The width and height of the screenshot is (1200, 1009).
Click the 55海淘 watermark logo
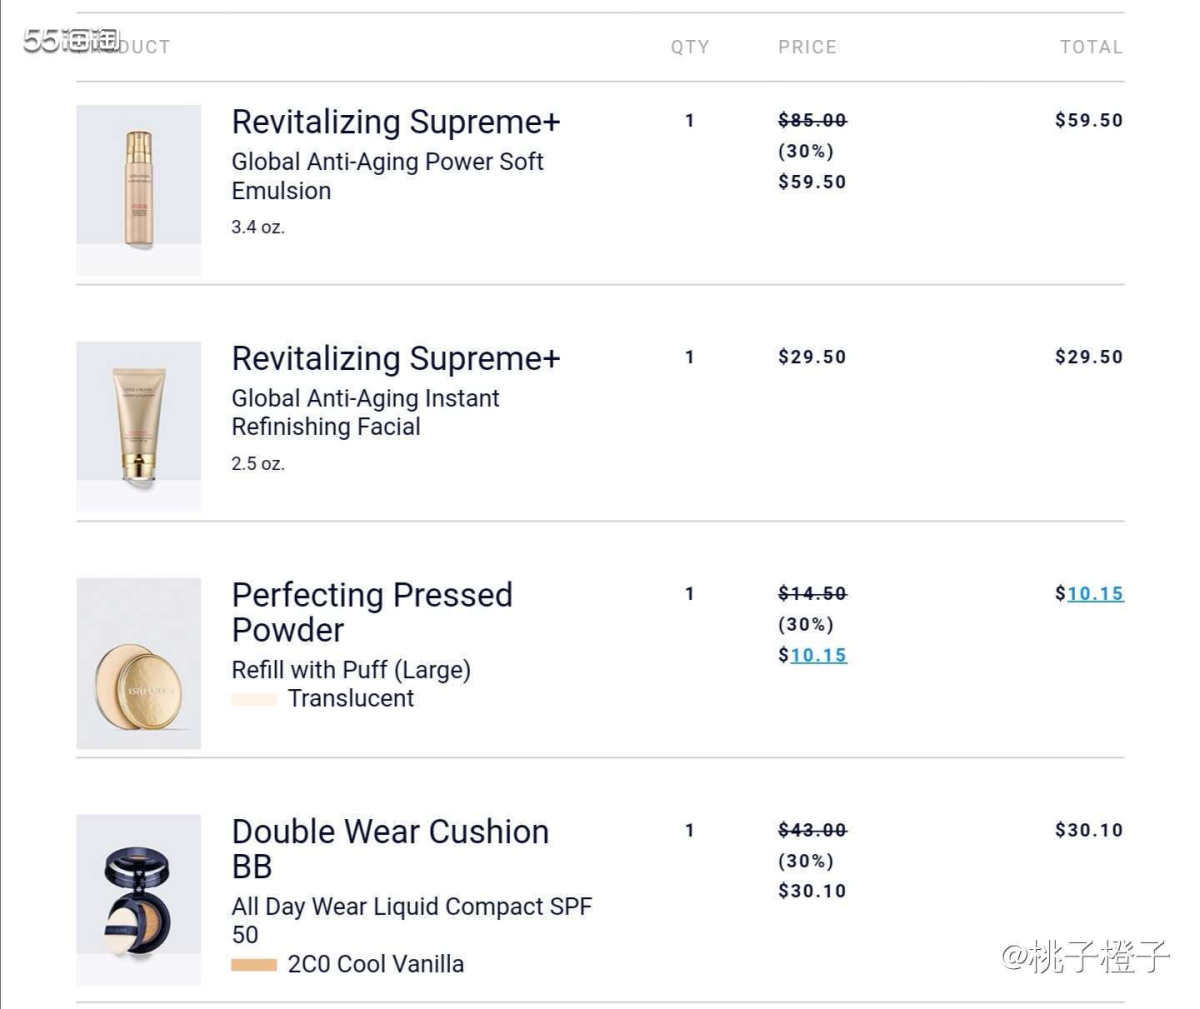tap(70, 40)
